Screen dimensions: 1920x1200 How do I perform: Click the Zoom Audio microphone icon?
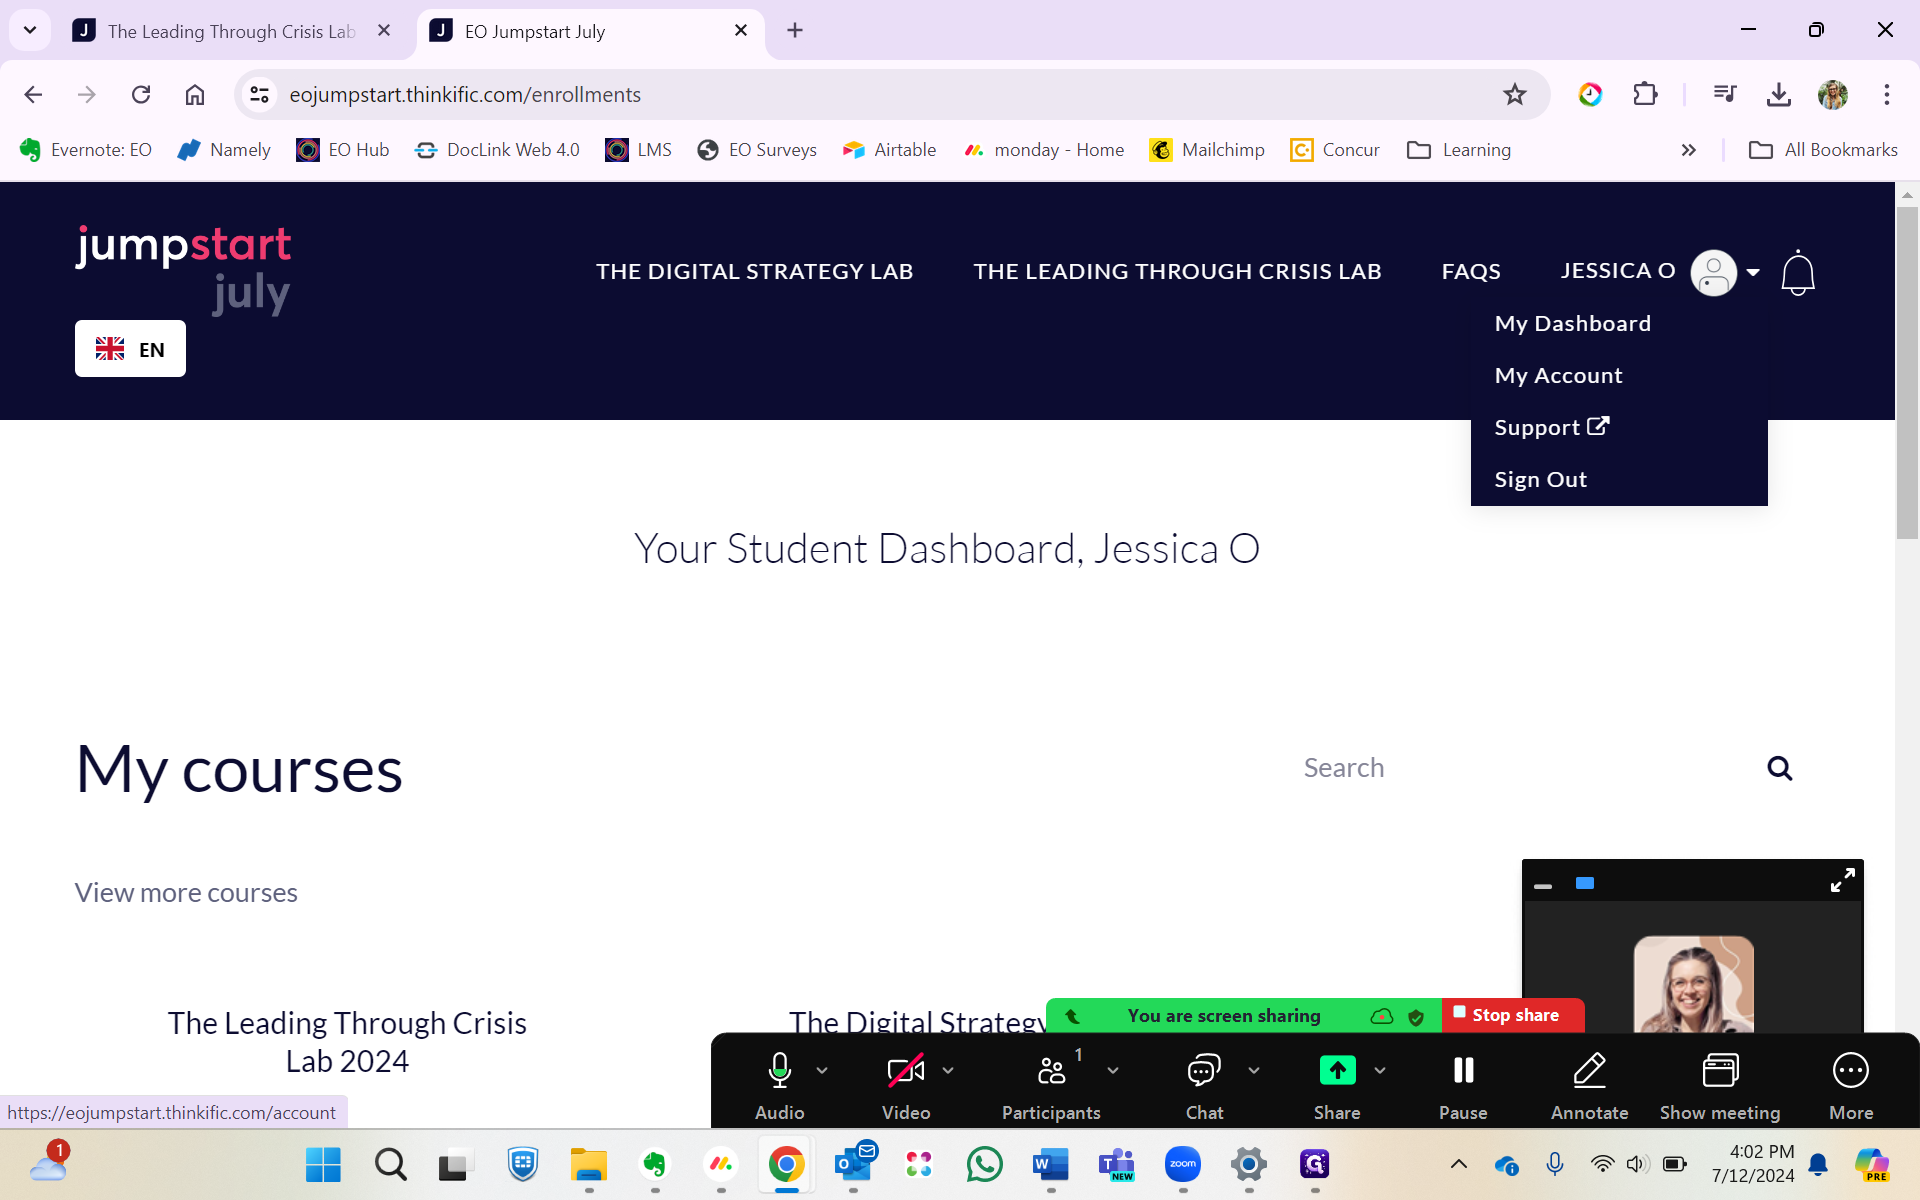[x=779, y=1070]
